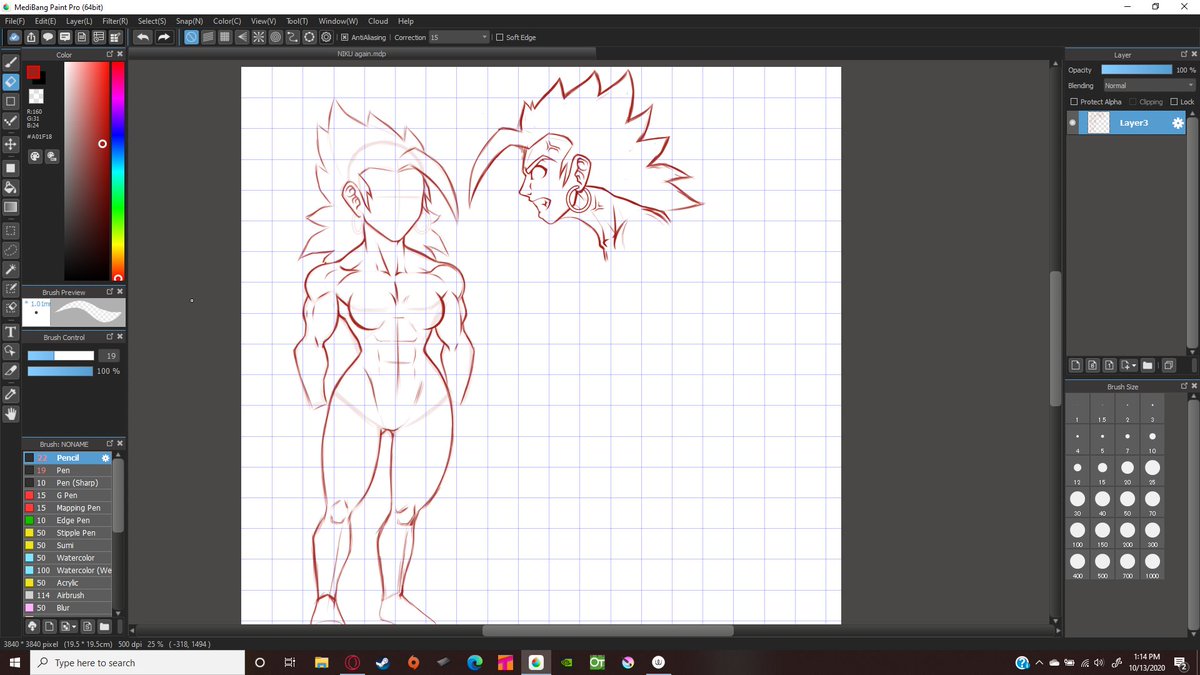Click the cloud icon in top toolbar
This screenshot has height=675, width=1200.
point(16,37)
